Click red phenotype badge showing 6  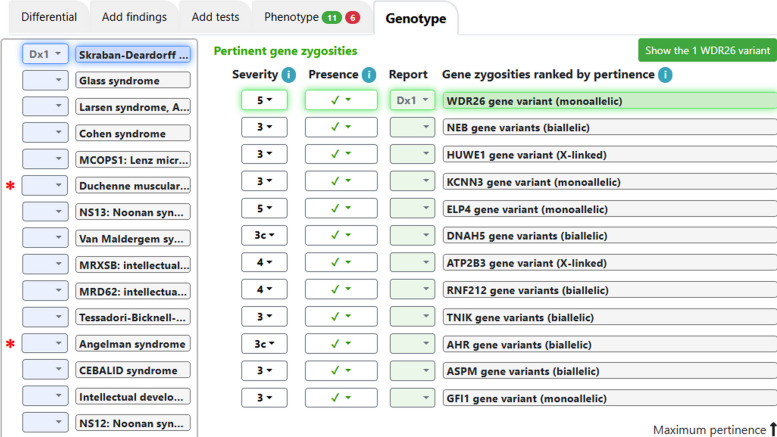(352, 18)
